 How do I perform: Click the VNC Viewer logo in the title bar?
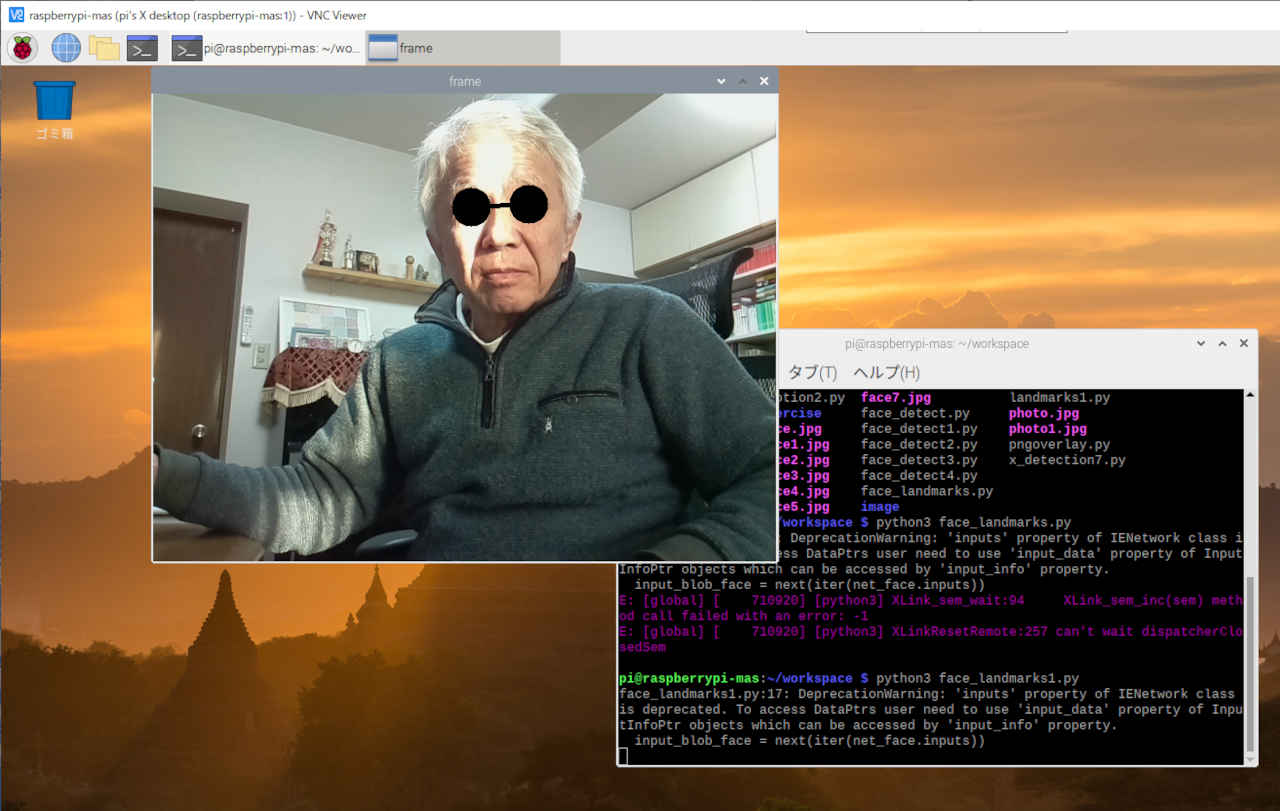click(x=15, y=15)
